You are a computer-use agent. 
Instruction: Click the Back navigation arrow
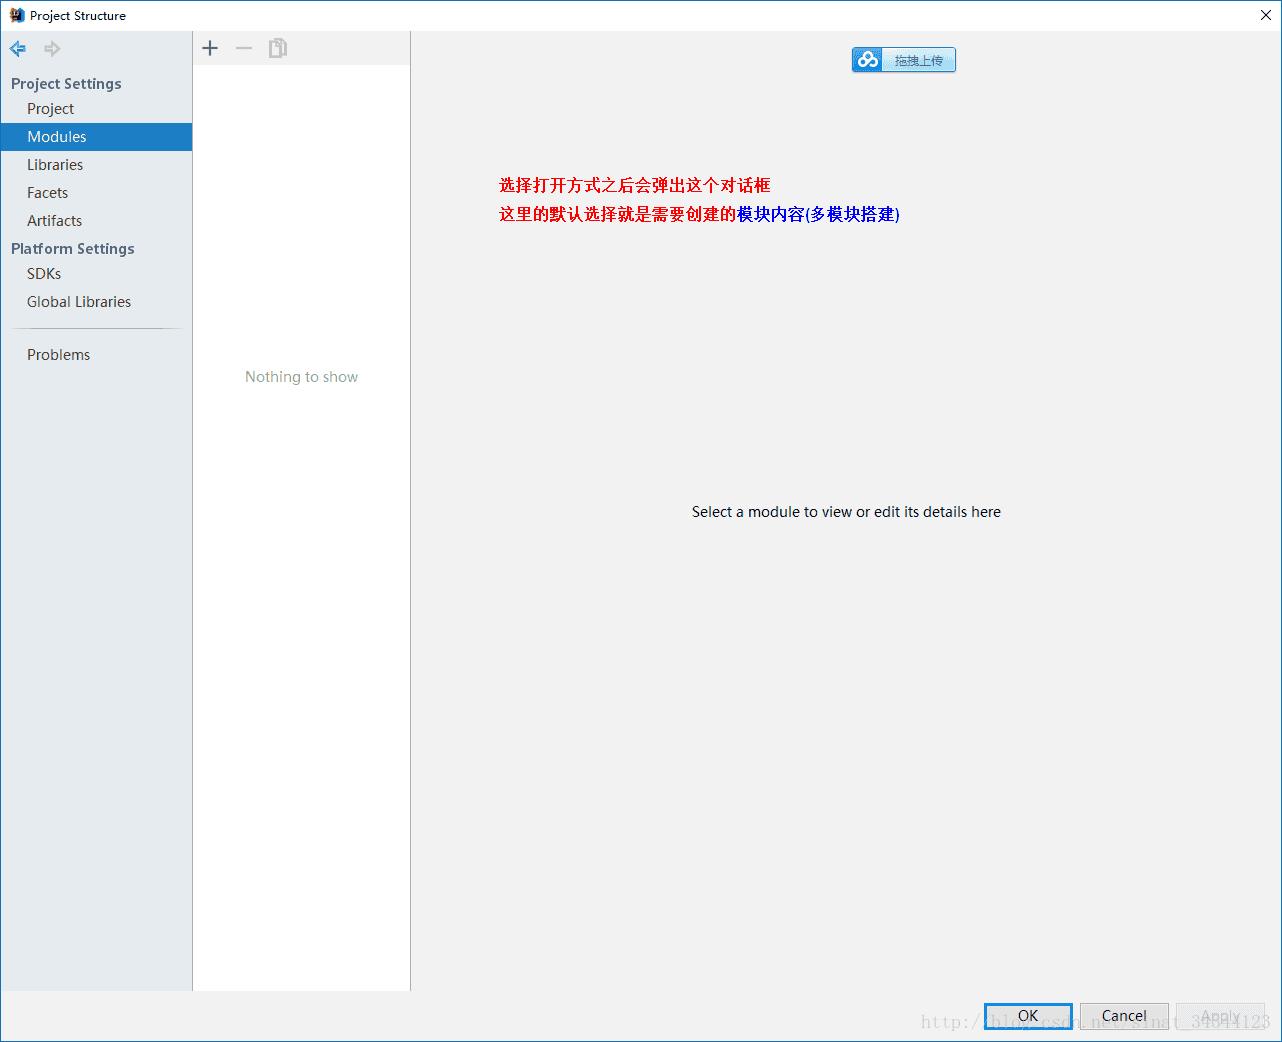click(x=18, y=48)
